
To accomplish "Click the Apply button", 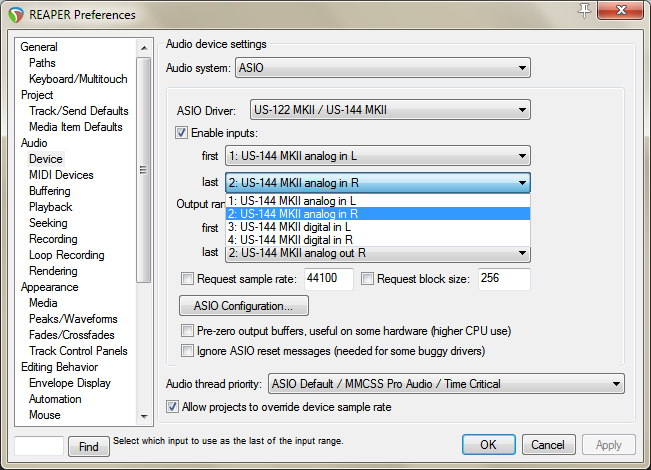I will 609,445.
